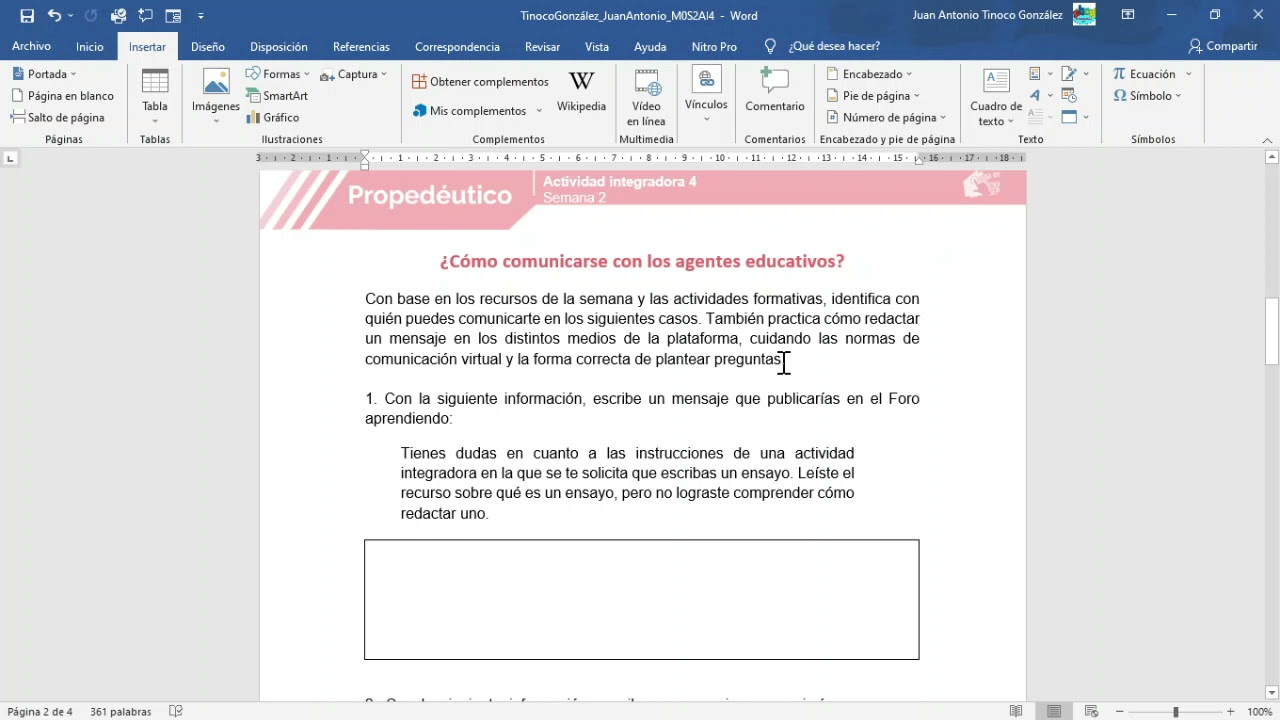Image resolution: width=1280 pixels, height=720 pixels.
Task: Open the Imágenes insert menu
Action: pos(216,96)
